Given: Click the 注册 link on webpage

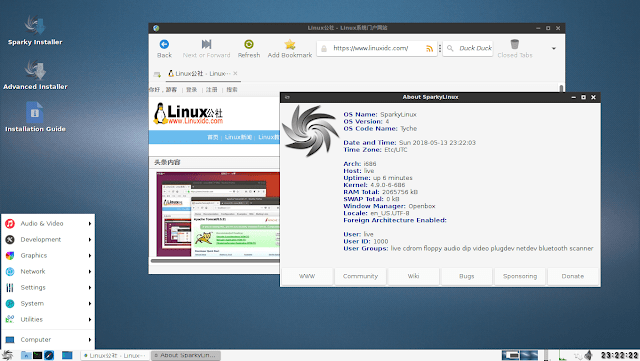Looking at the screenshot, I should (x=211, y=90).
